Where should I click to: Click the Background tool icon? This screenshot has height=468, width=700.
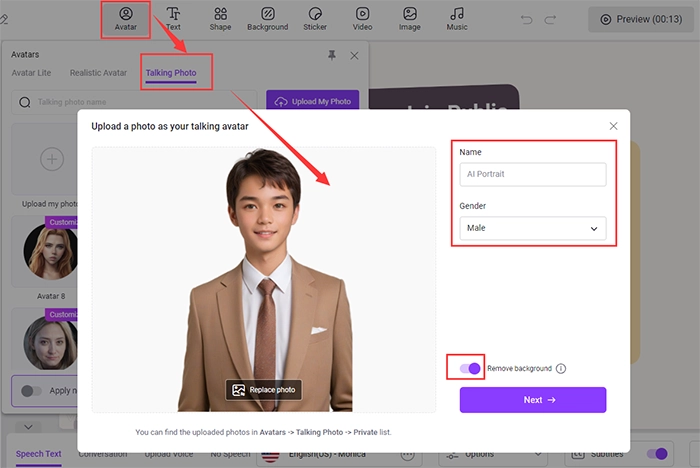(x=267, y=18)
